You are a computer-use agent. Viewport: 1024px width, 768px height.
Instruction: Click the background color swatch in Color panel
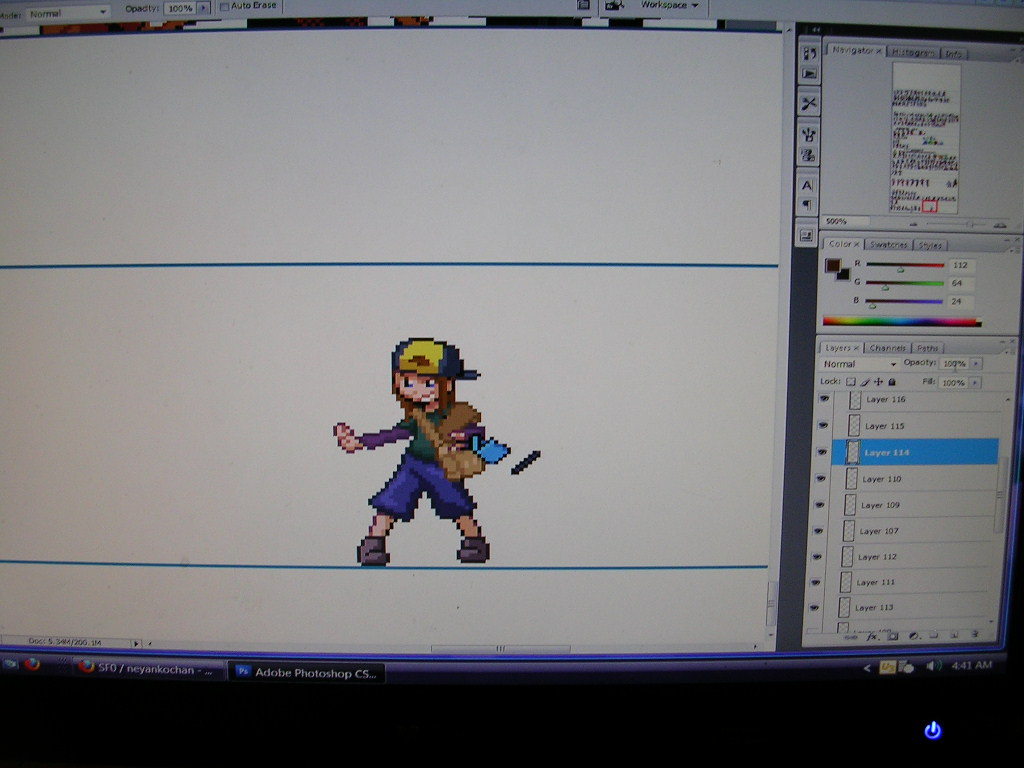coord(843,274)
